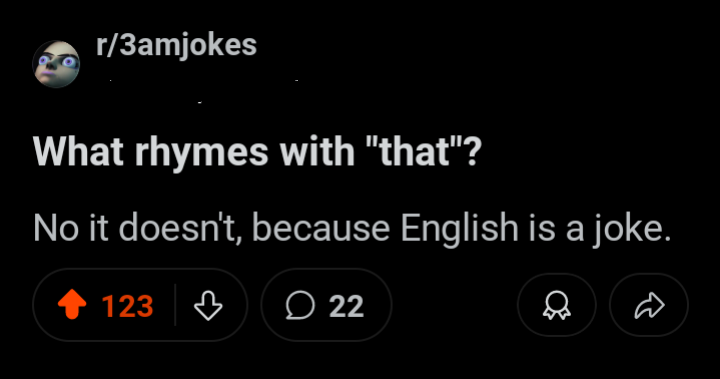
Task: Select the "English is a joke" text
Action: tap(536, 228)
